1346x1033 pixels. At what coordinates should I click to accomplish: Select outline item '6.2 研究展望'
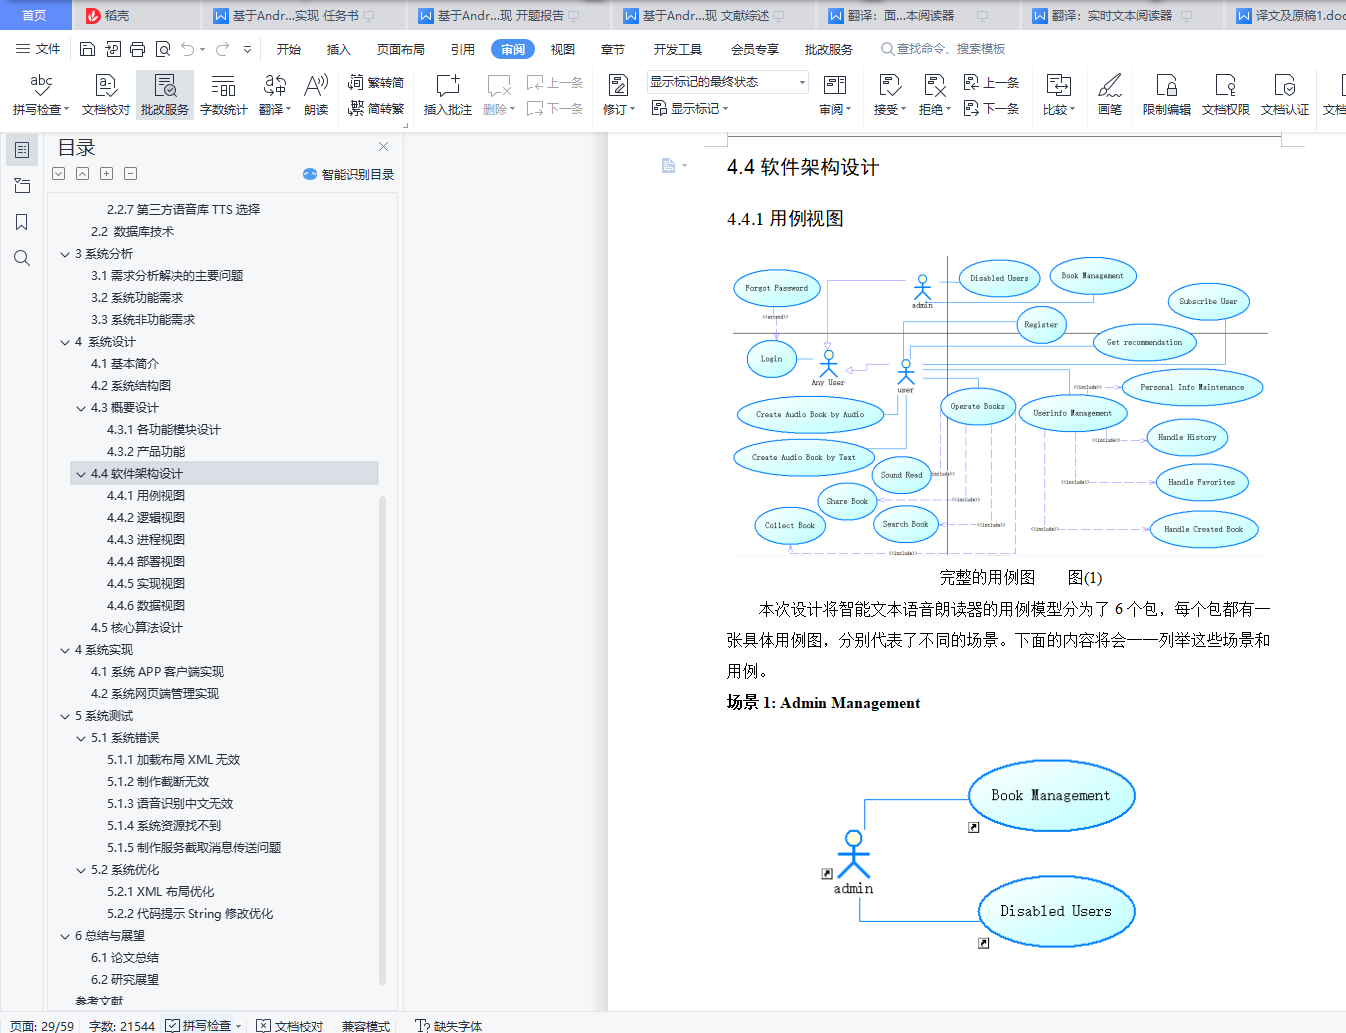click(125, 980)
